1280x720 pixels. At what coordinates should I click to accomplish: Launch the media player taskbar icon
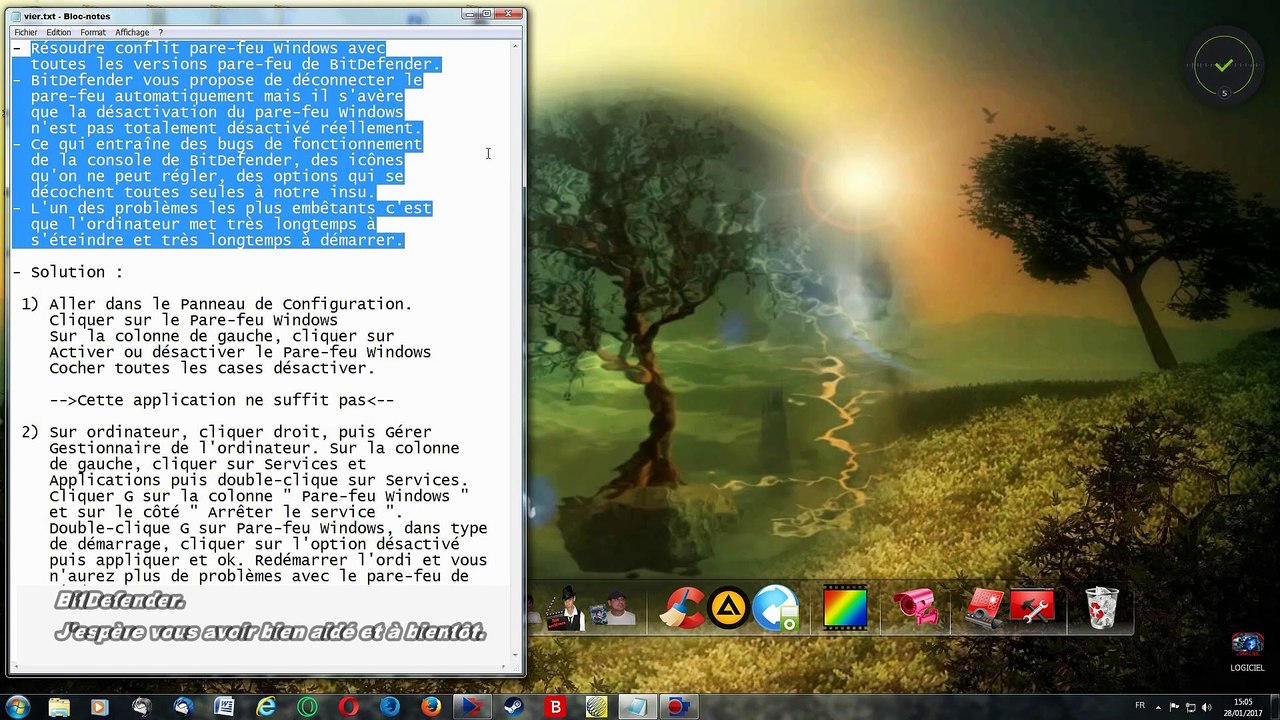99,707
